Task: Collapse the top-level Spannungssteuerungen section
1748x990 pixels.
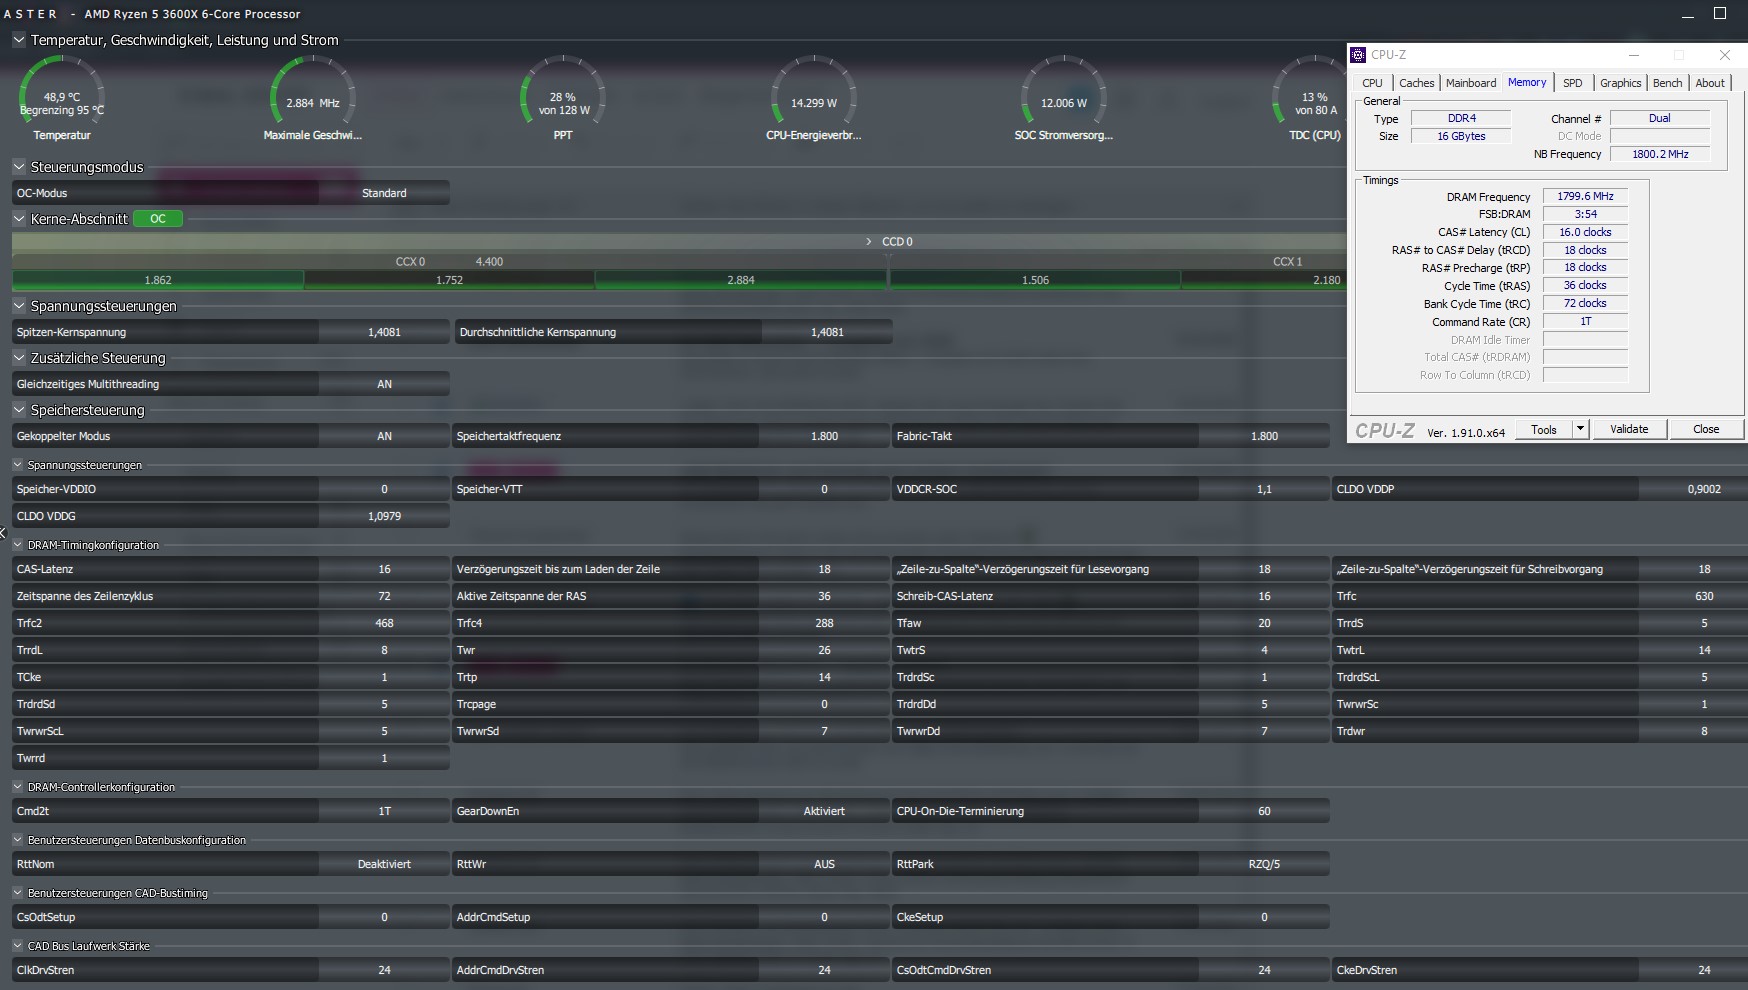Action: 19,306
